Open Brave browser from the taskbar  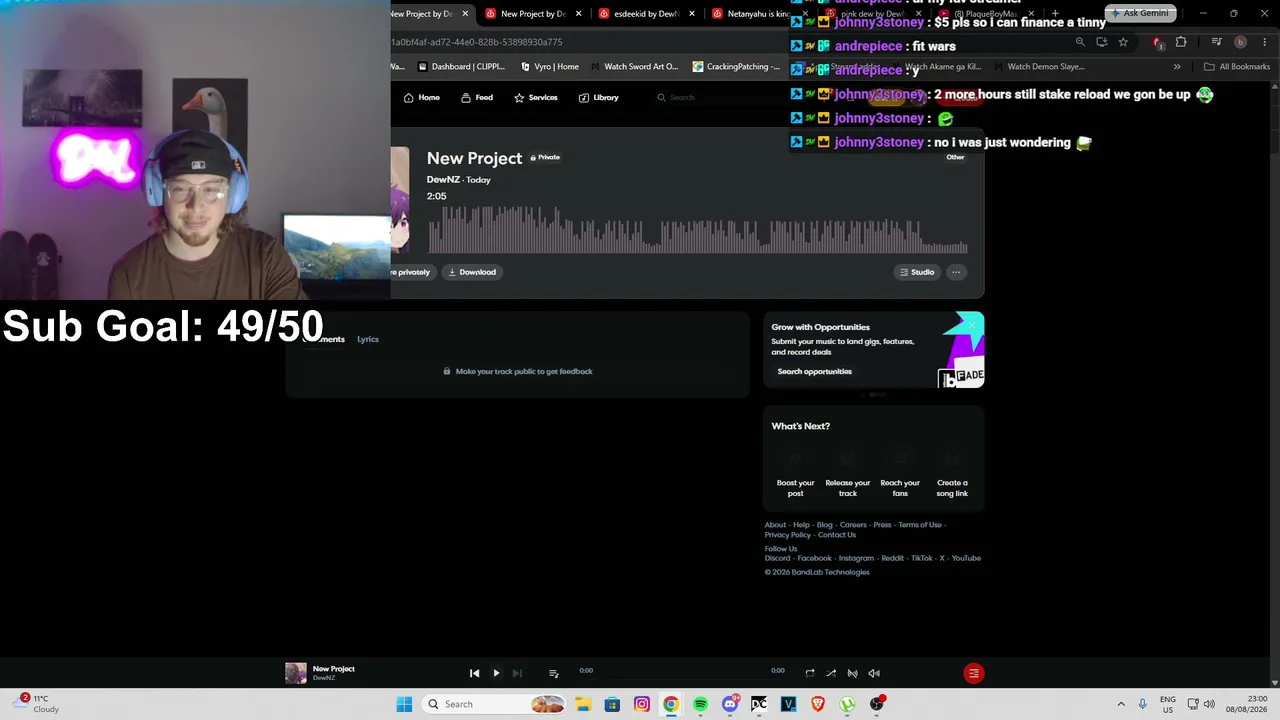pos(818,704)
